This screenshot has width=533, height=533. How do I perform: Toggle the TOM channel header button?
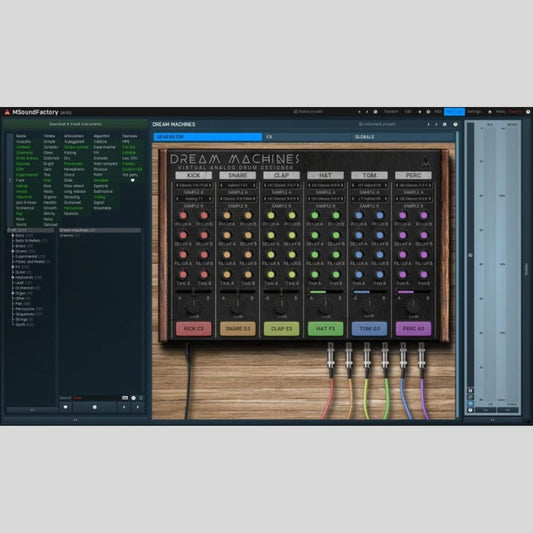(x=369, y=175)
